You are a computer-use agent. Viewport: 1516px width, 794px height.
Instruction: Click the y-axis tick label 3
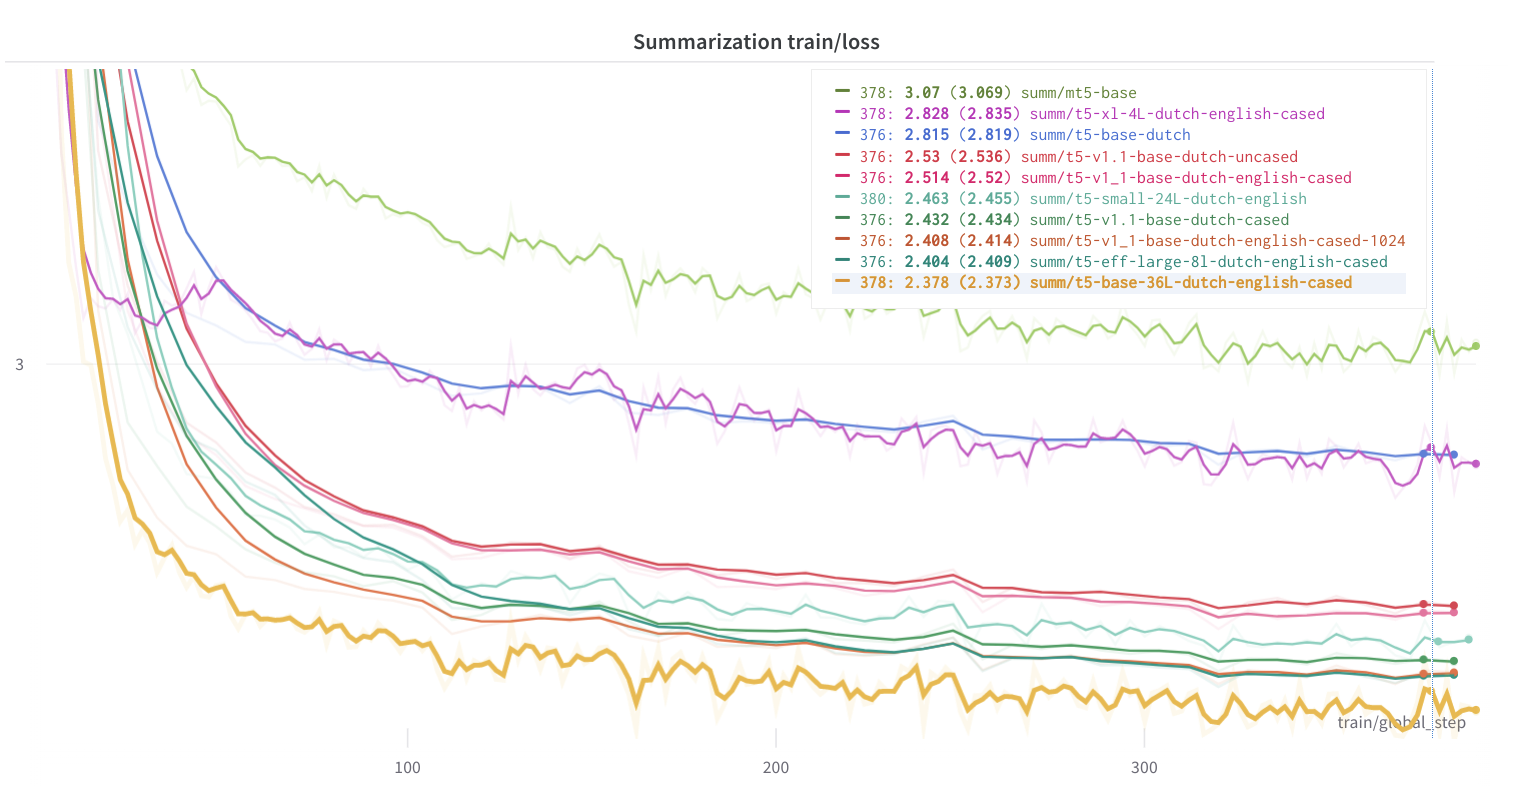[20, 365]
